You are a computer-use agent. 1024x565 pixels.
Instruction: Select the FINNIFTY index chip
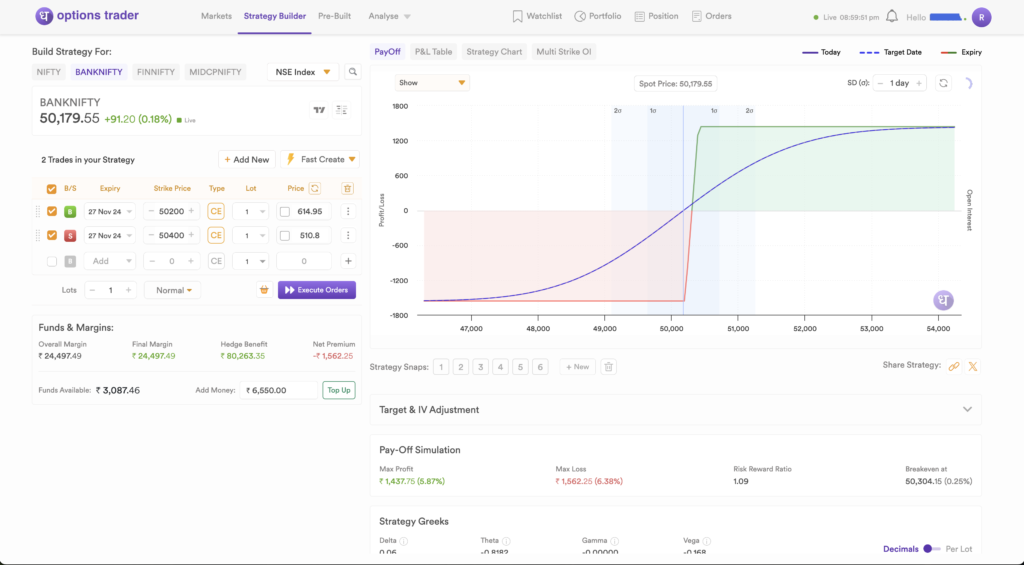click(155, 72)
